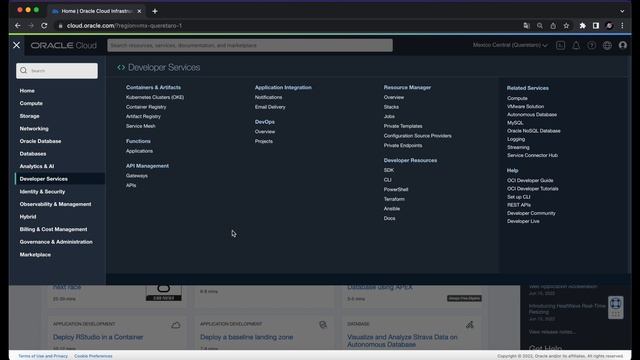The image size is (640, 360).
Task: Select Billing & Cost Management menu item
Action: [53, 229]
